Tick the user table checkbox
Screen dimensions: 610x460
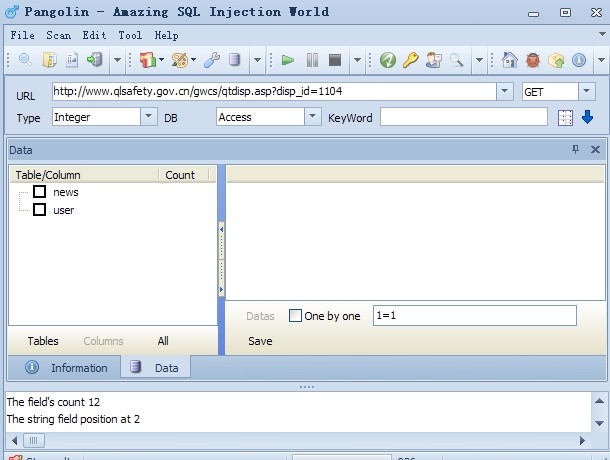[x=39, y=209]
